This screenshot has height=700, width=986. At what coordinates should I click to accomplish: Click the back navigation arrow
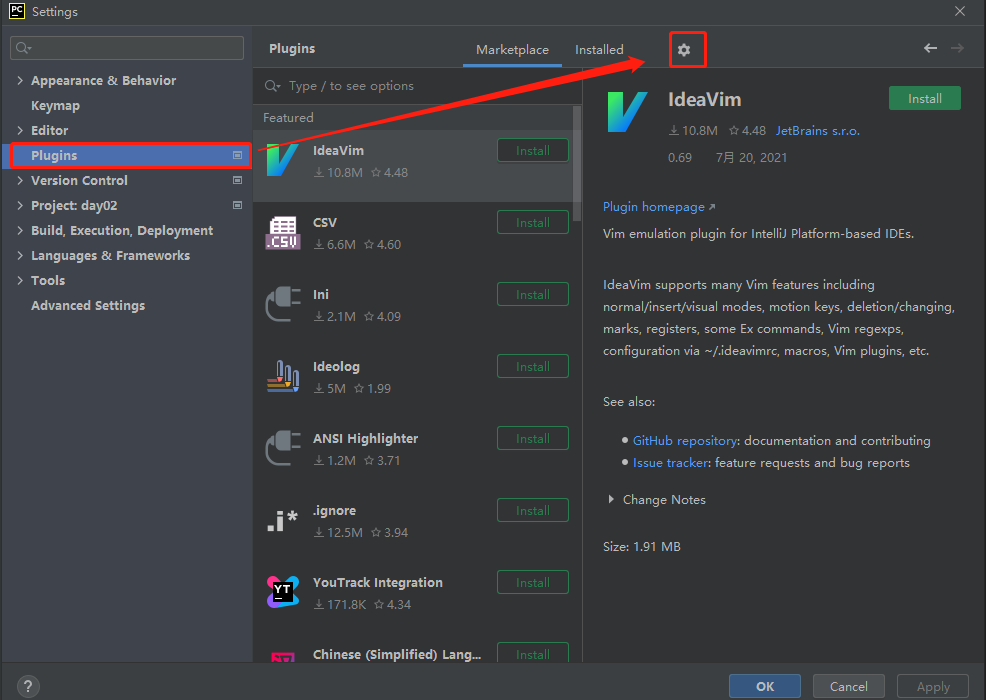[931, 48]
